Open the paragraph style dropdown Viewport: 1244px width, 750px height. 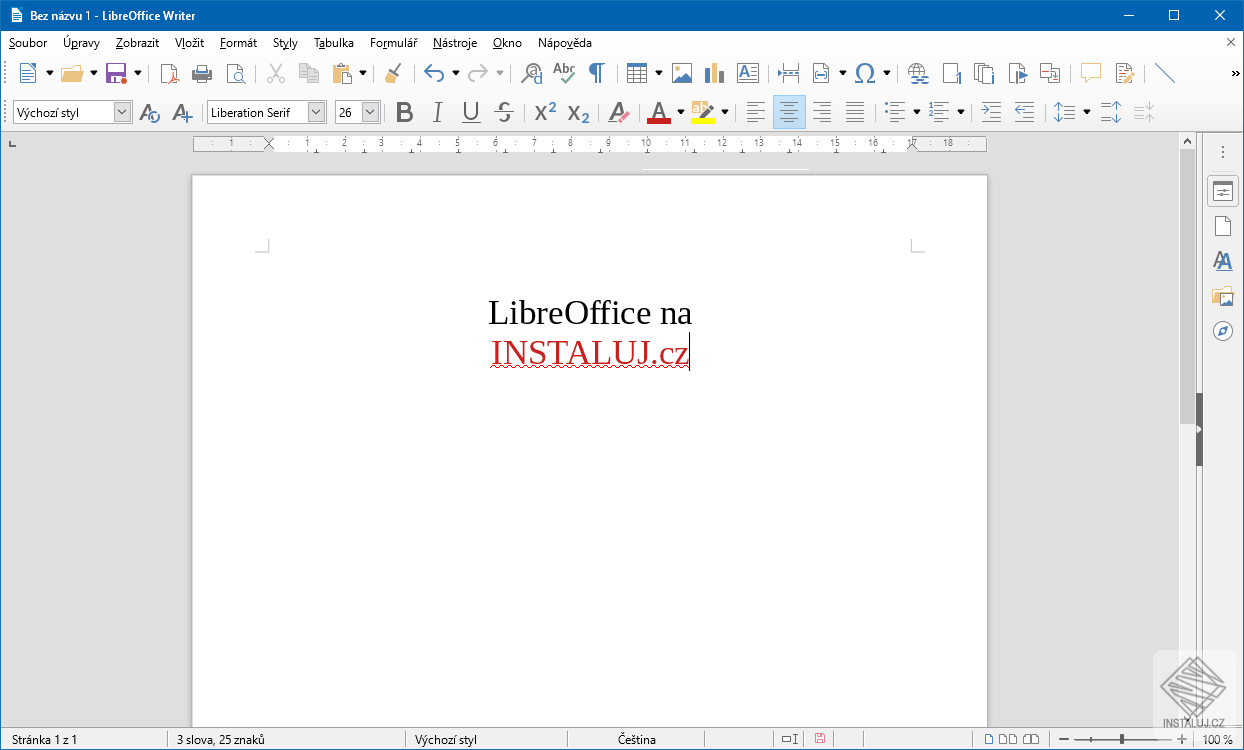pos(122,112)
